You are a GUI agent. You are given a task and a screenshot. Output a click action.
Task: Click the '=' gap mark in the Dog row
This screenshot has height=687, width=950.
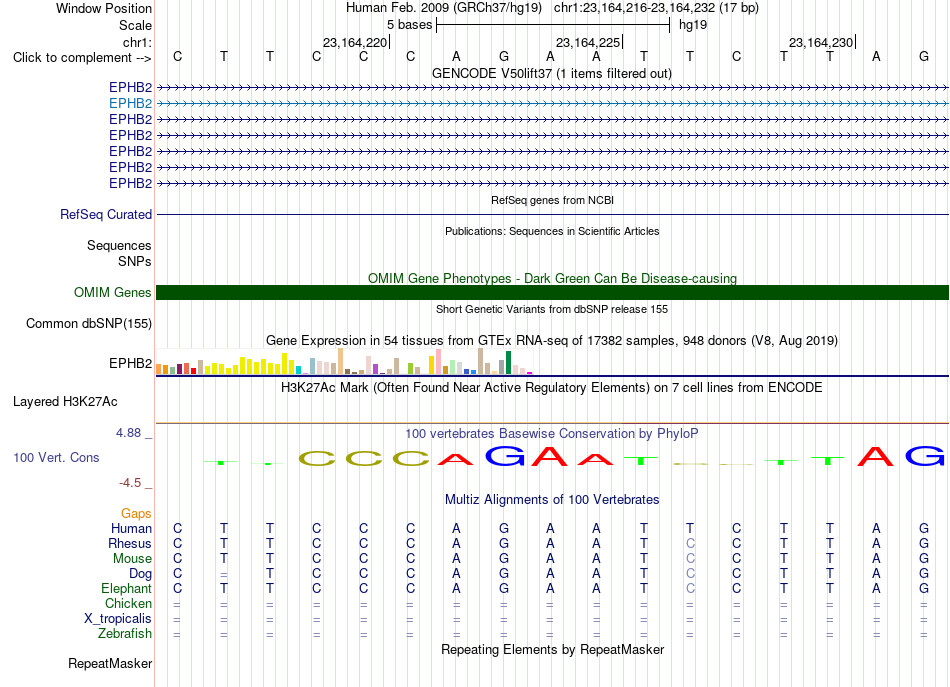[224, 574]
